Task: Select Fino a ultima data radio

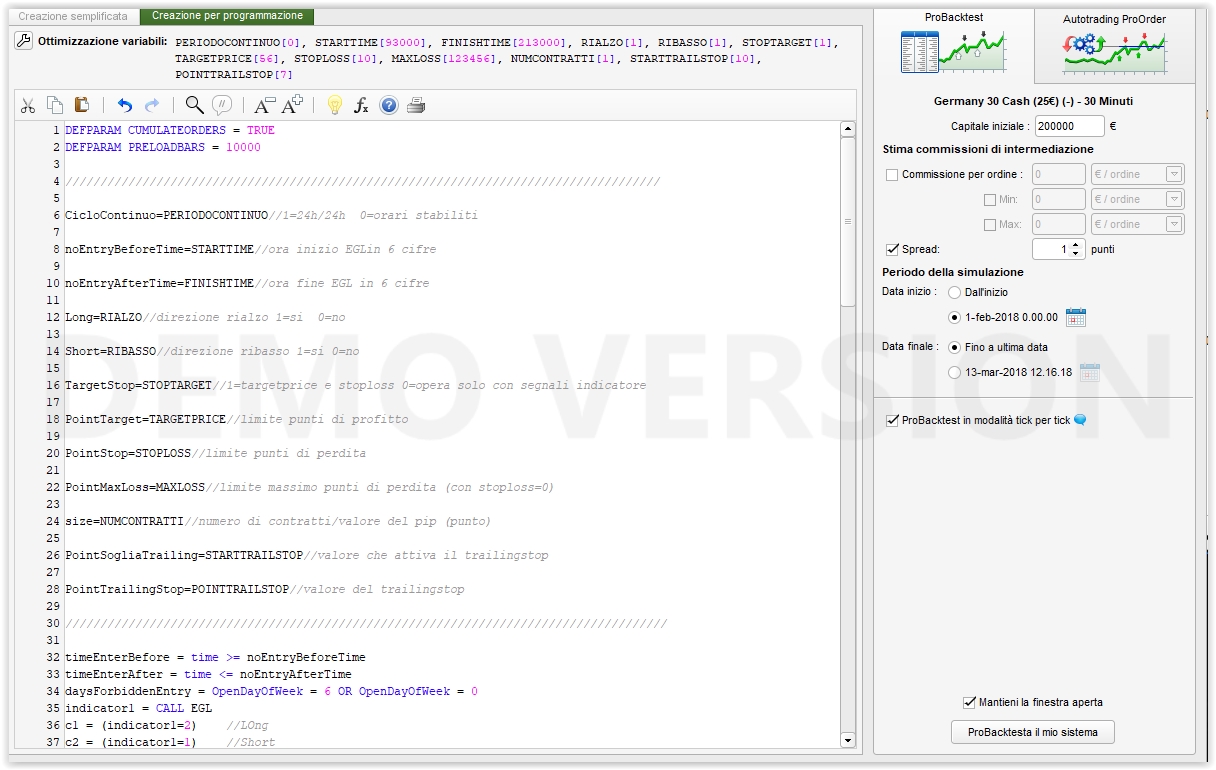Action: pyautogui.click(x=955, y=347)
